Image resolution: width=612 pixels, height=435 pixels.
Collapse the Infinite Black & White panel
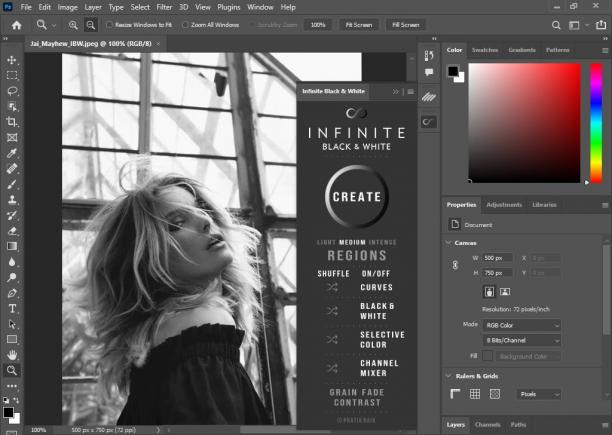[x=396, y=92]
